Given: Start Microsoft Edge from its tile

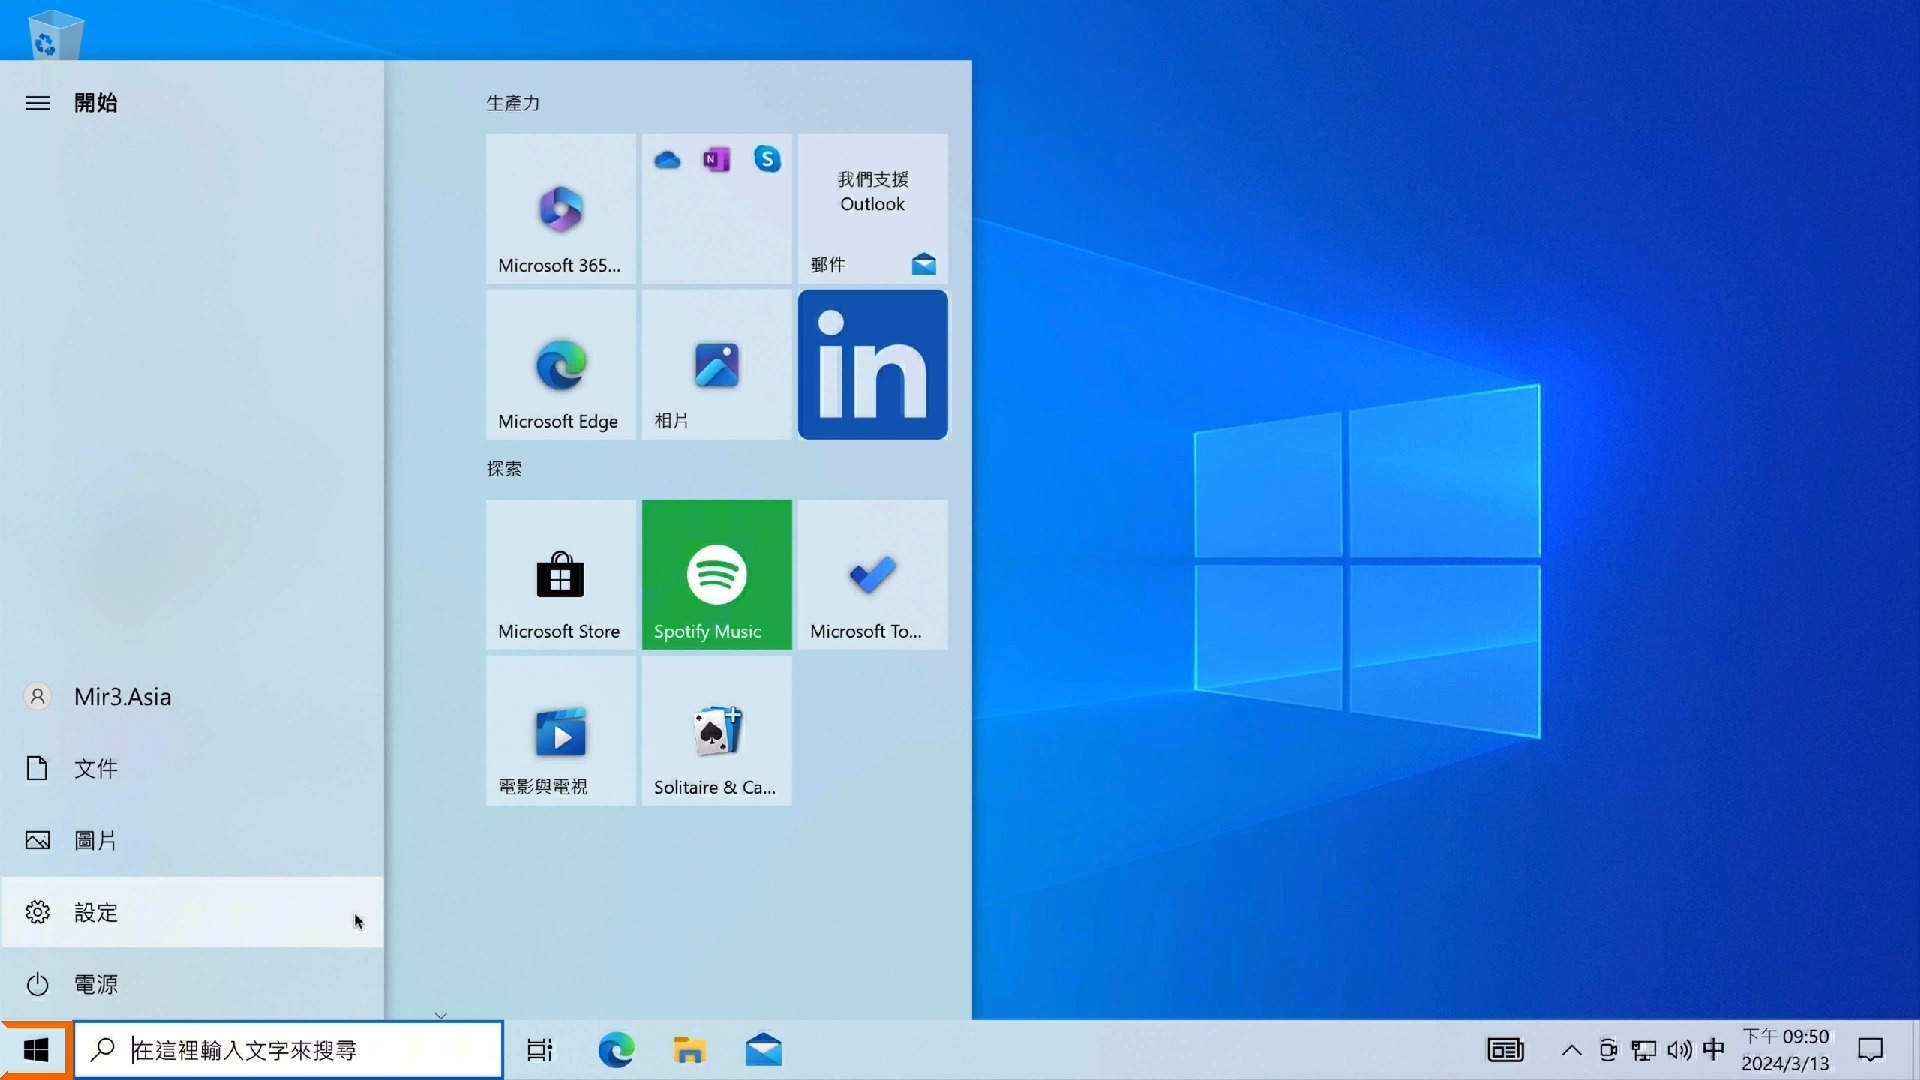Looking at the screenshot, I should [559, 365].
